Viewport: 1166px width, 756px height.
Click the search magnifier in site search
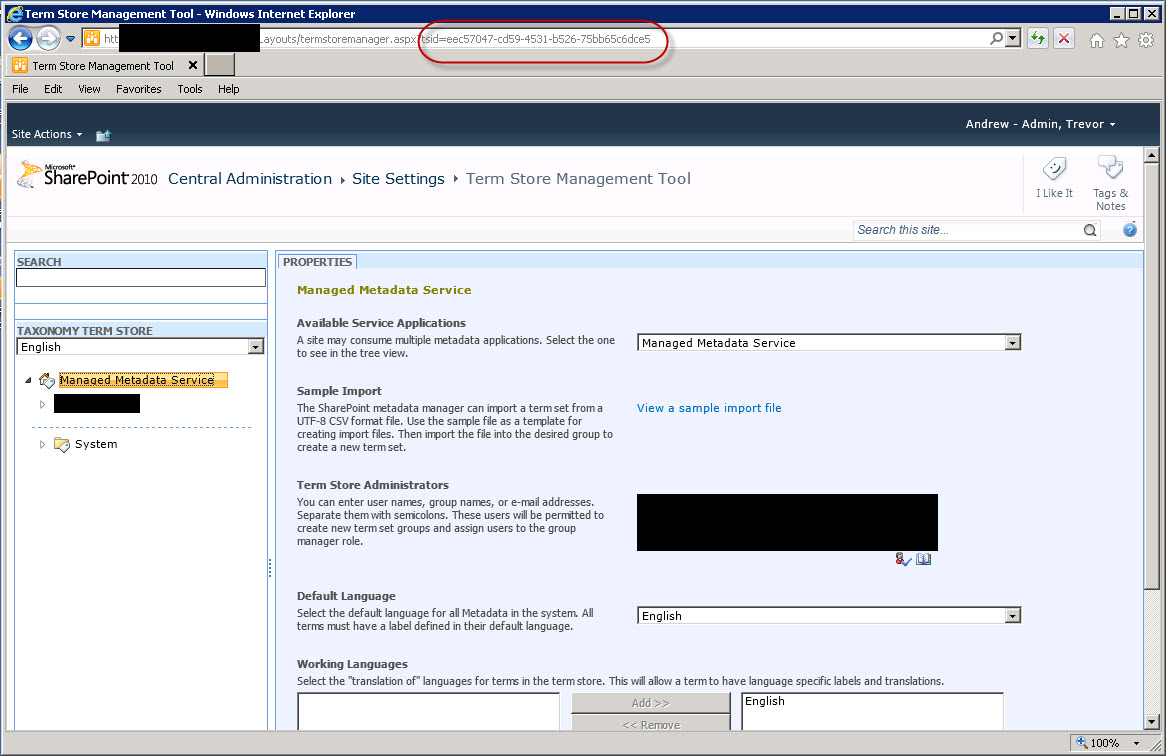[x=1090, y=230]
